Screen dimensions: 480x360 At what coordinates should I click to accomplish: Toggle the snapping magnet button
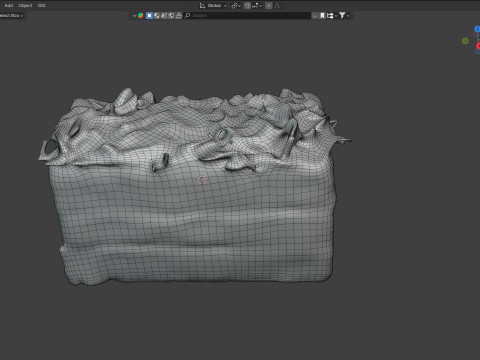[247, 6]
